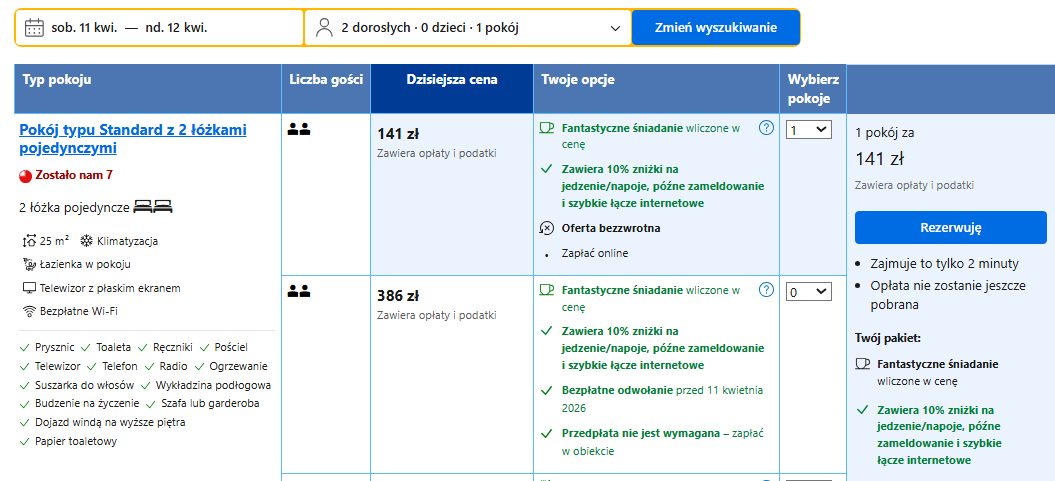Click the 141 zł price in table
Screen dimensions: 1055x481
click(398, 134)
